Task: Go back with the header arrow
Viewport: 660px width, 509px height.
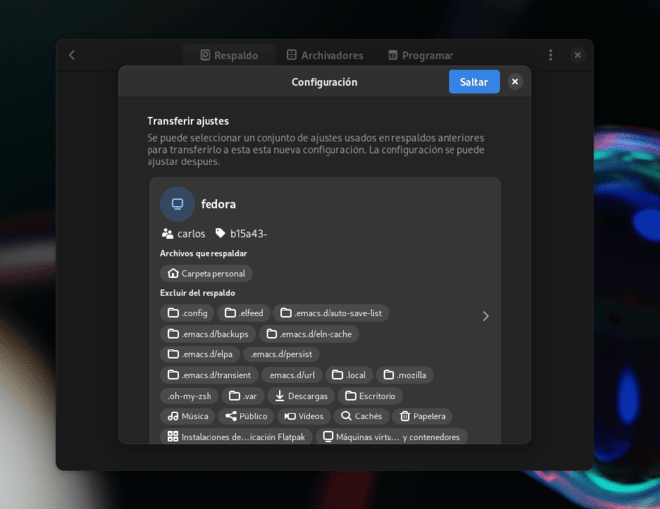Action: click(72, 55)
